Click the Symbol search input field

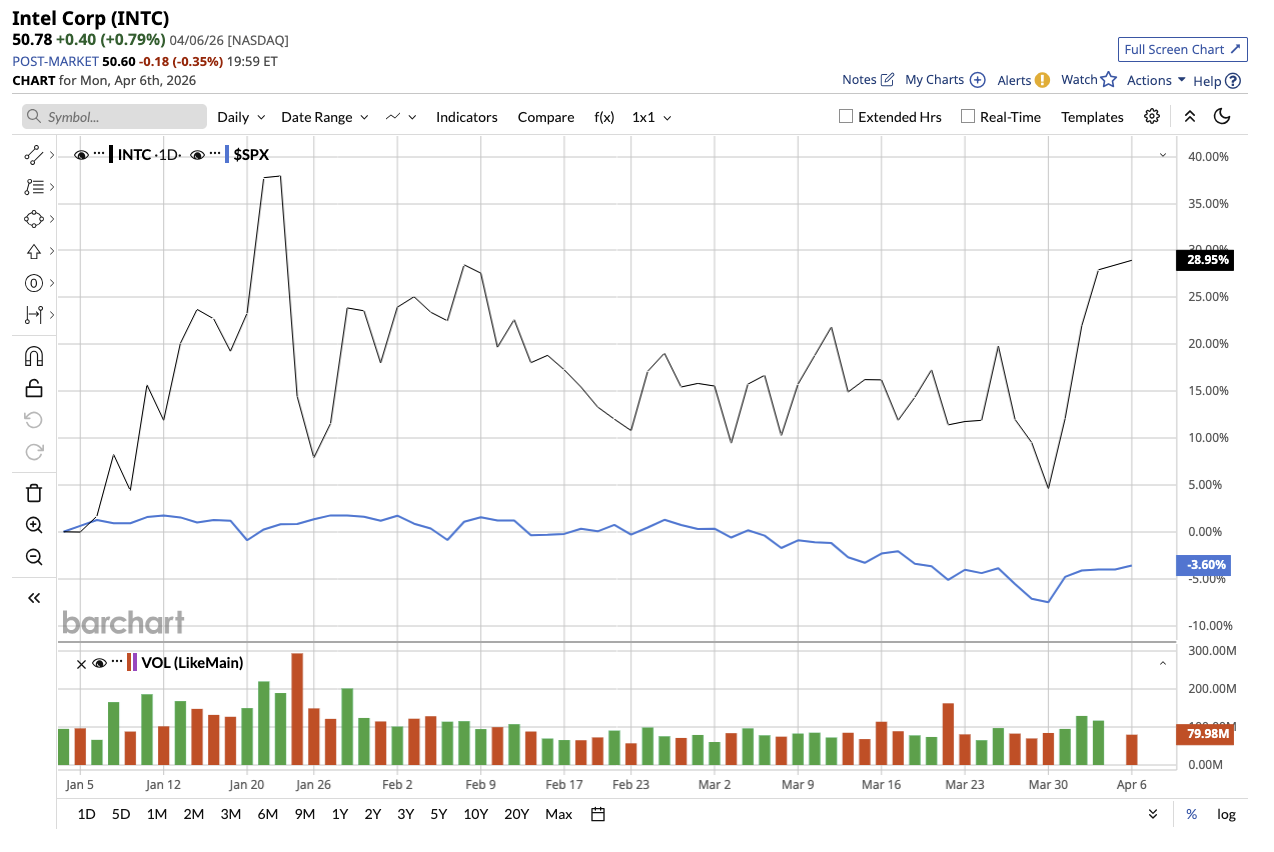[x=114, y=117]
